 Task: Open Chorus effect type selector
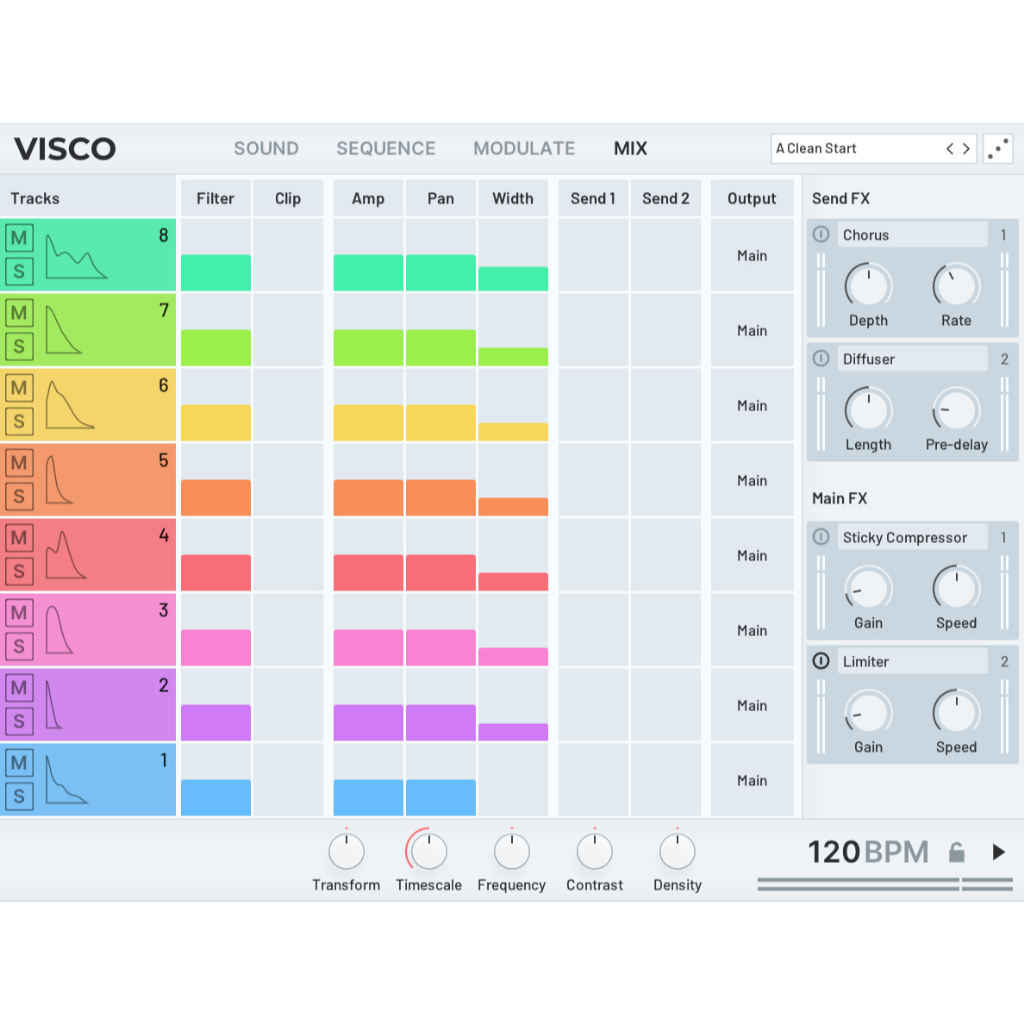pos(912,234)
